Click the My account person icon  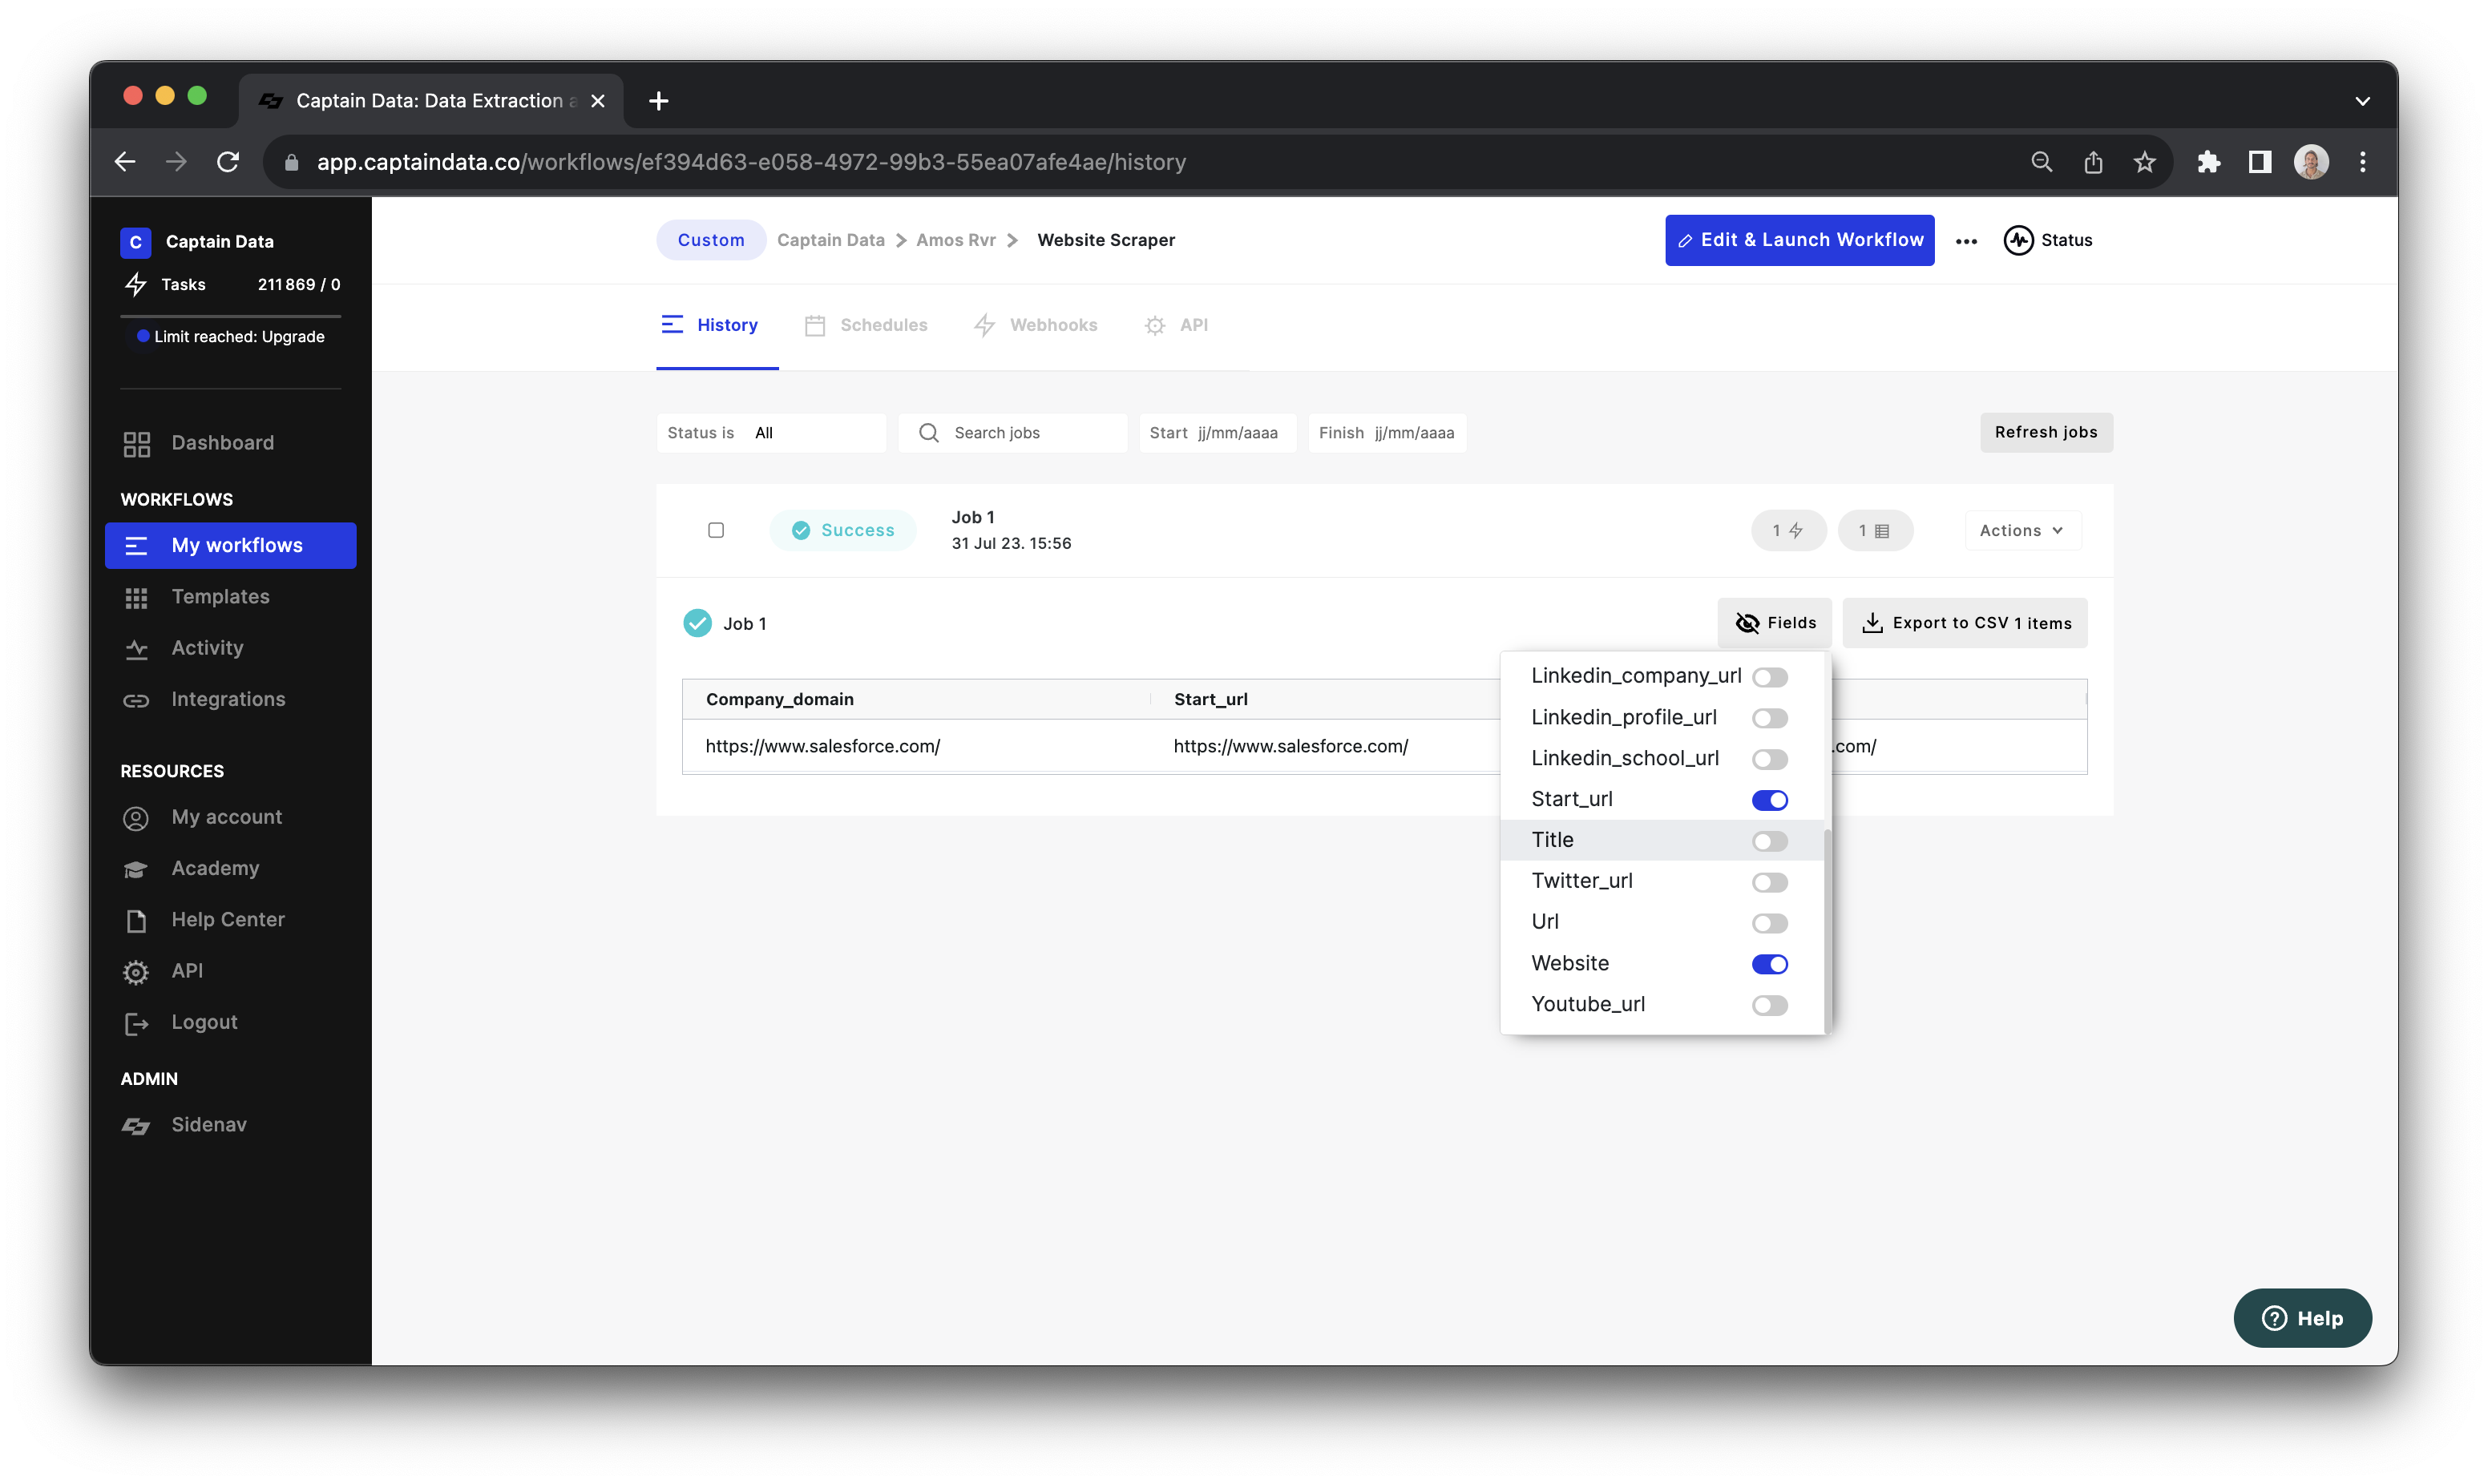(x=136, y=818)
